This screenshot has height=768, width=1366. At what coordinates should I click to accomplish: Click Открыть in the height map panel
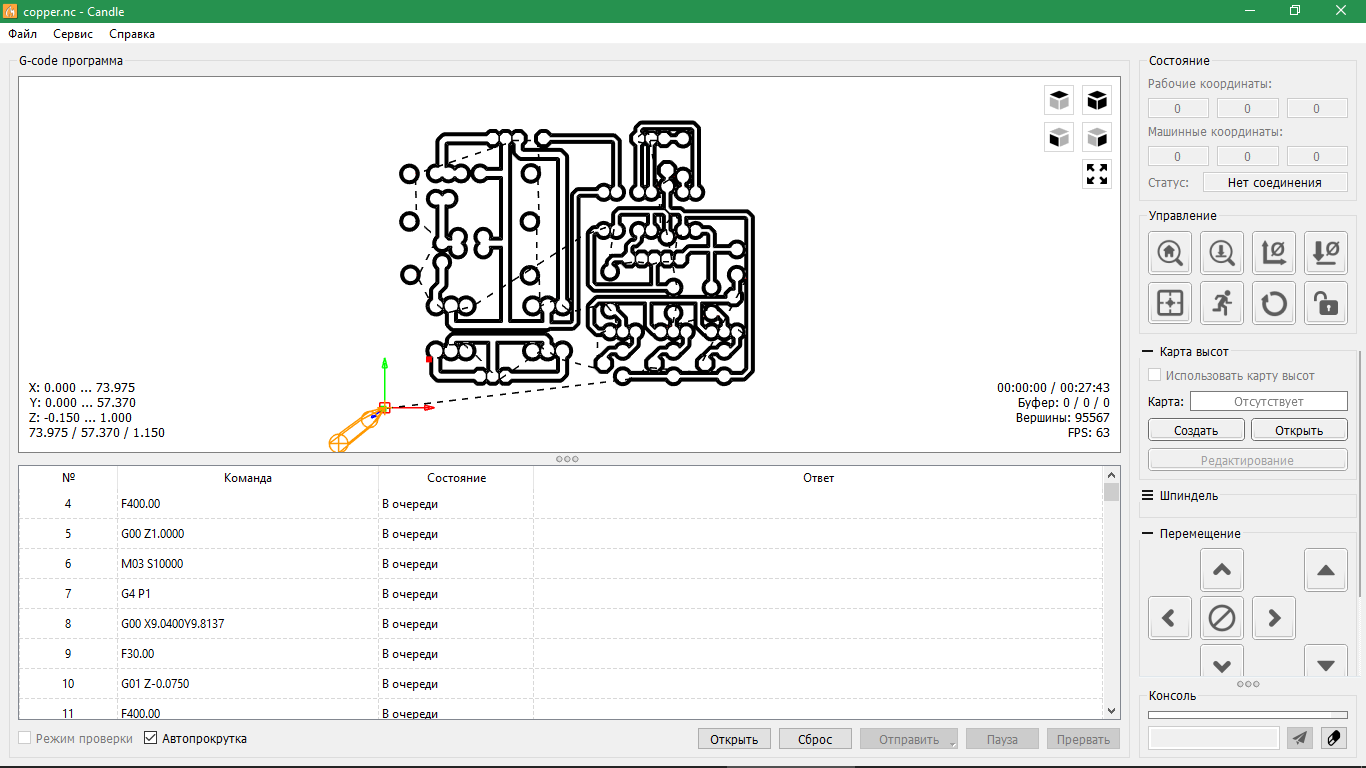tap(1300, 430)
